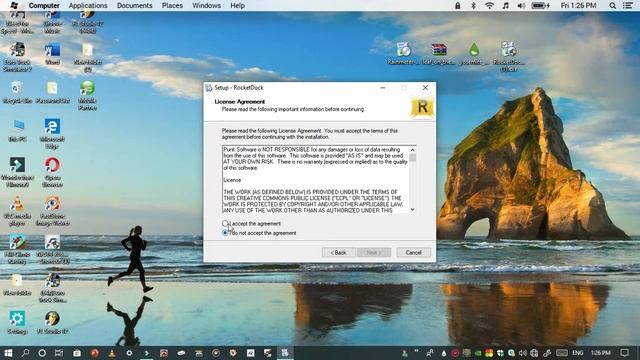Select the Word desktop shortcut
Screen dimensions: 640x360
52,54
